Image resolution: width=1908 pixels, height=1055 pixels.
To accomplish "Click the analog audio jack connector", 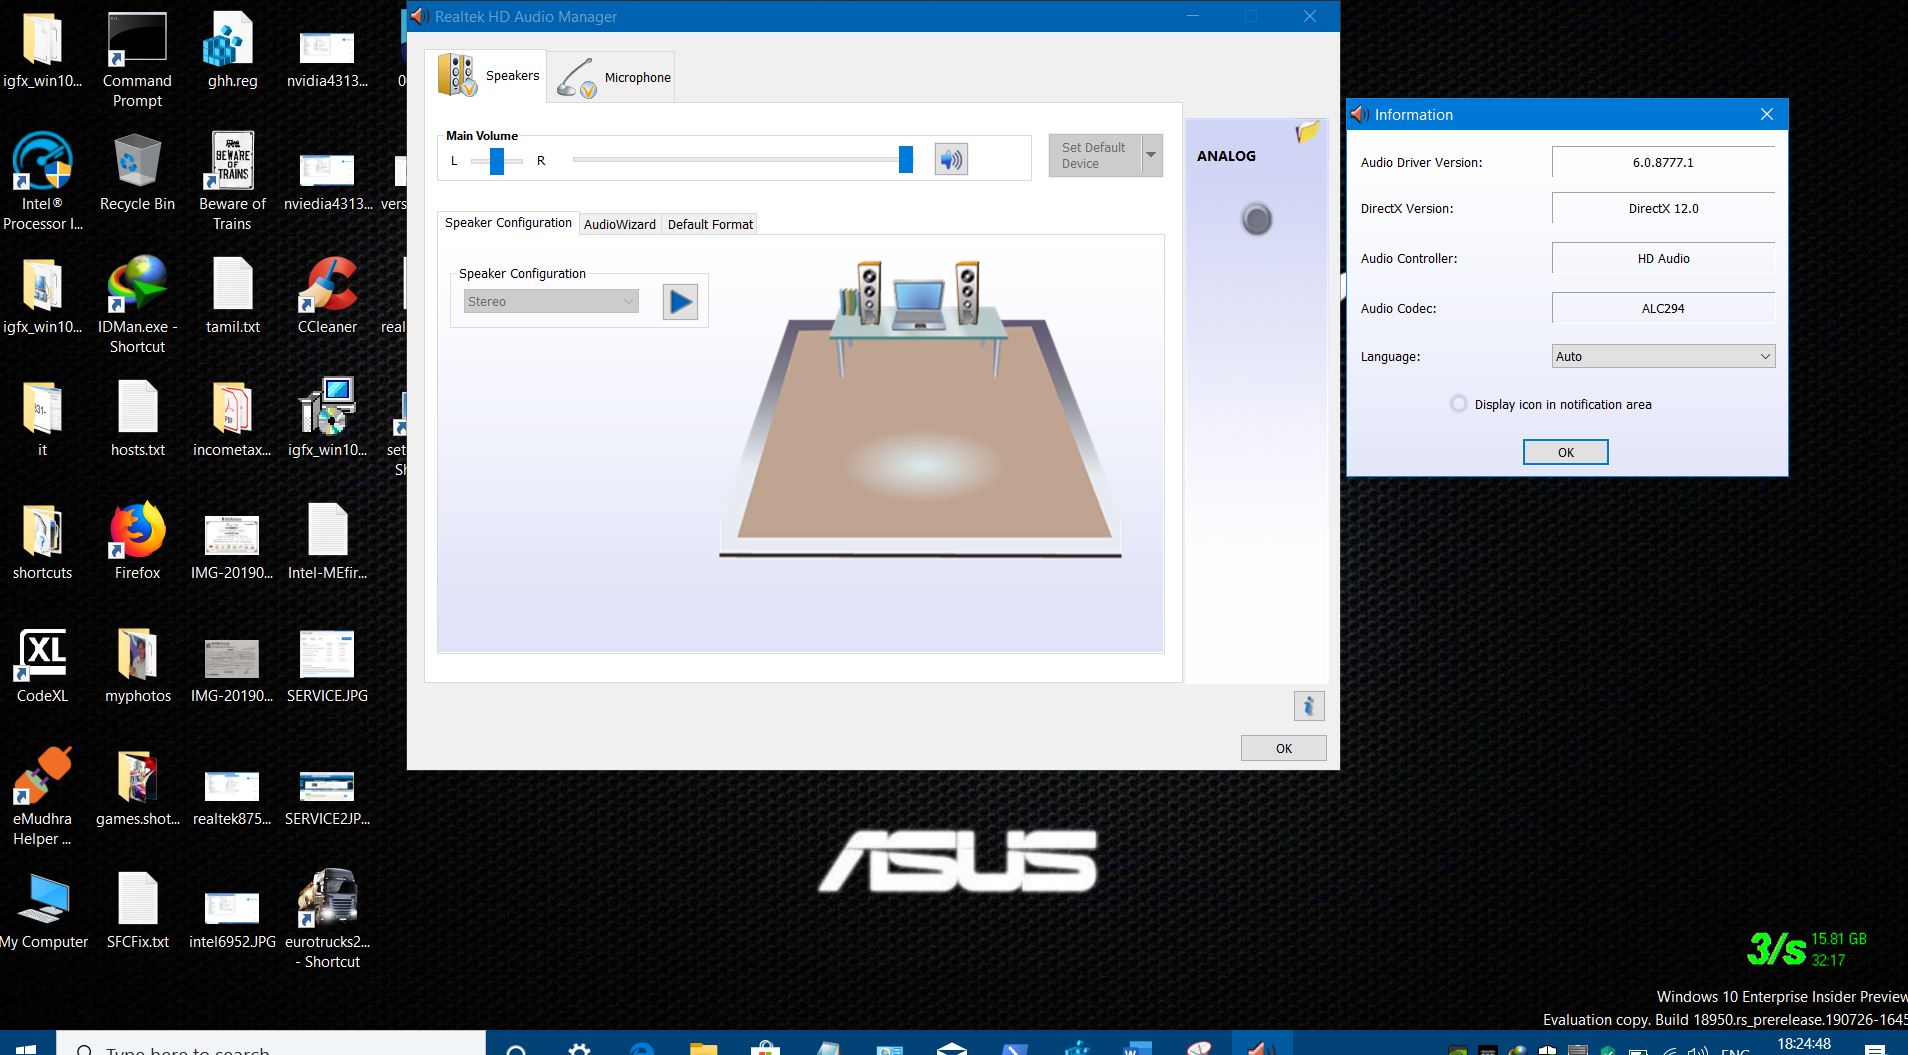I will tap(1256, 219).
